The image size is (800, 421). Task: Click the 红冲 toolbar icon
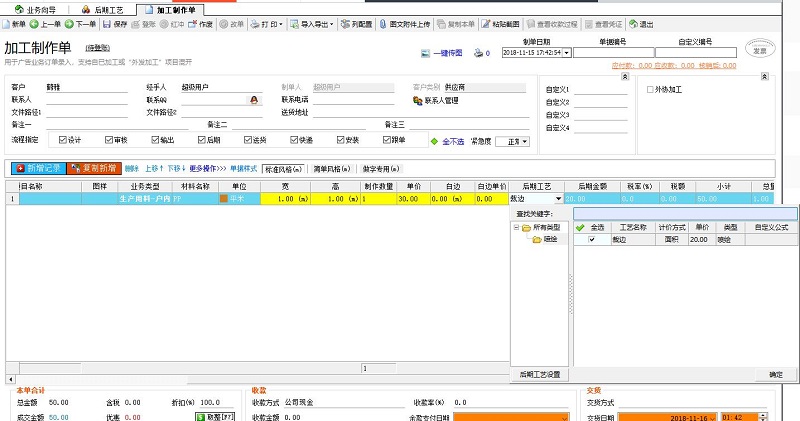click(164, 24)
